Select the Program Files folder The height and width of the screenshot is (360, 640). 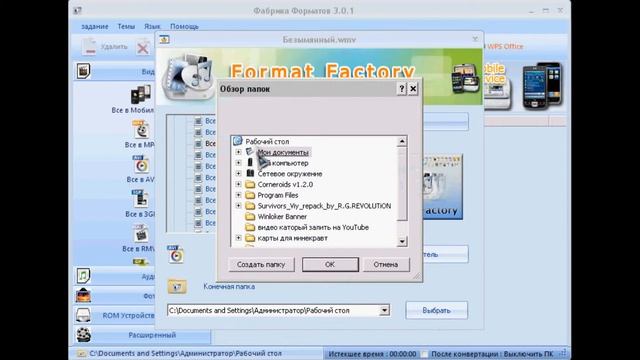tap(278, 195)
